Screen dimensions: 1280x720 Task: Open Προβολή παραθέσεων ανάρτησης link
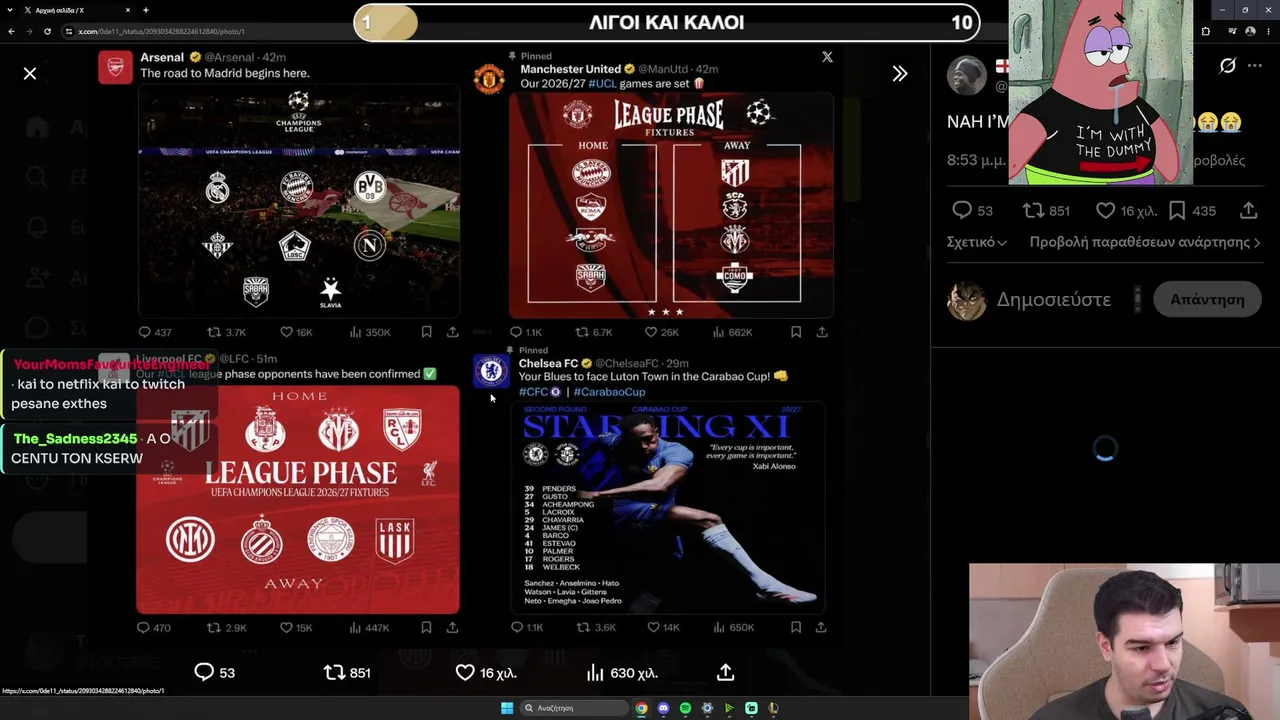[x=1145, y=242]
